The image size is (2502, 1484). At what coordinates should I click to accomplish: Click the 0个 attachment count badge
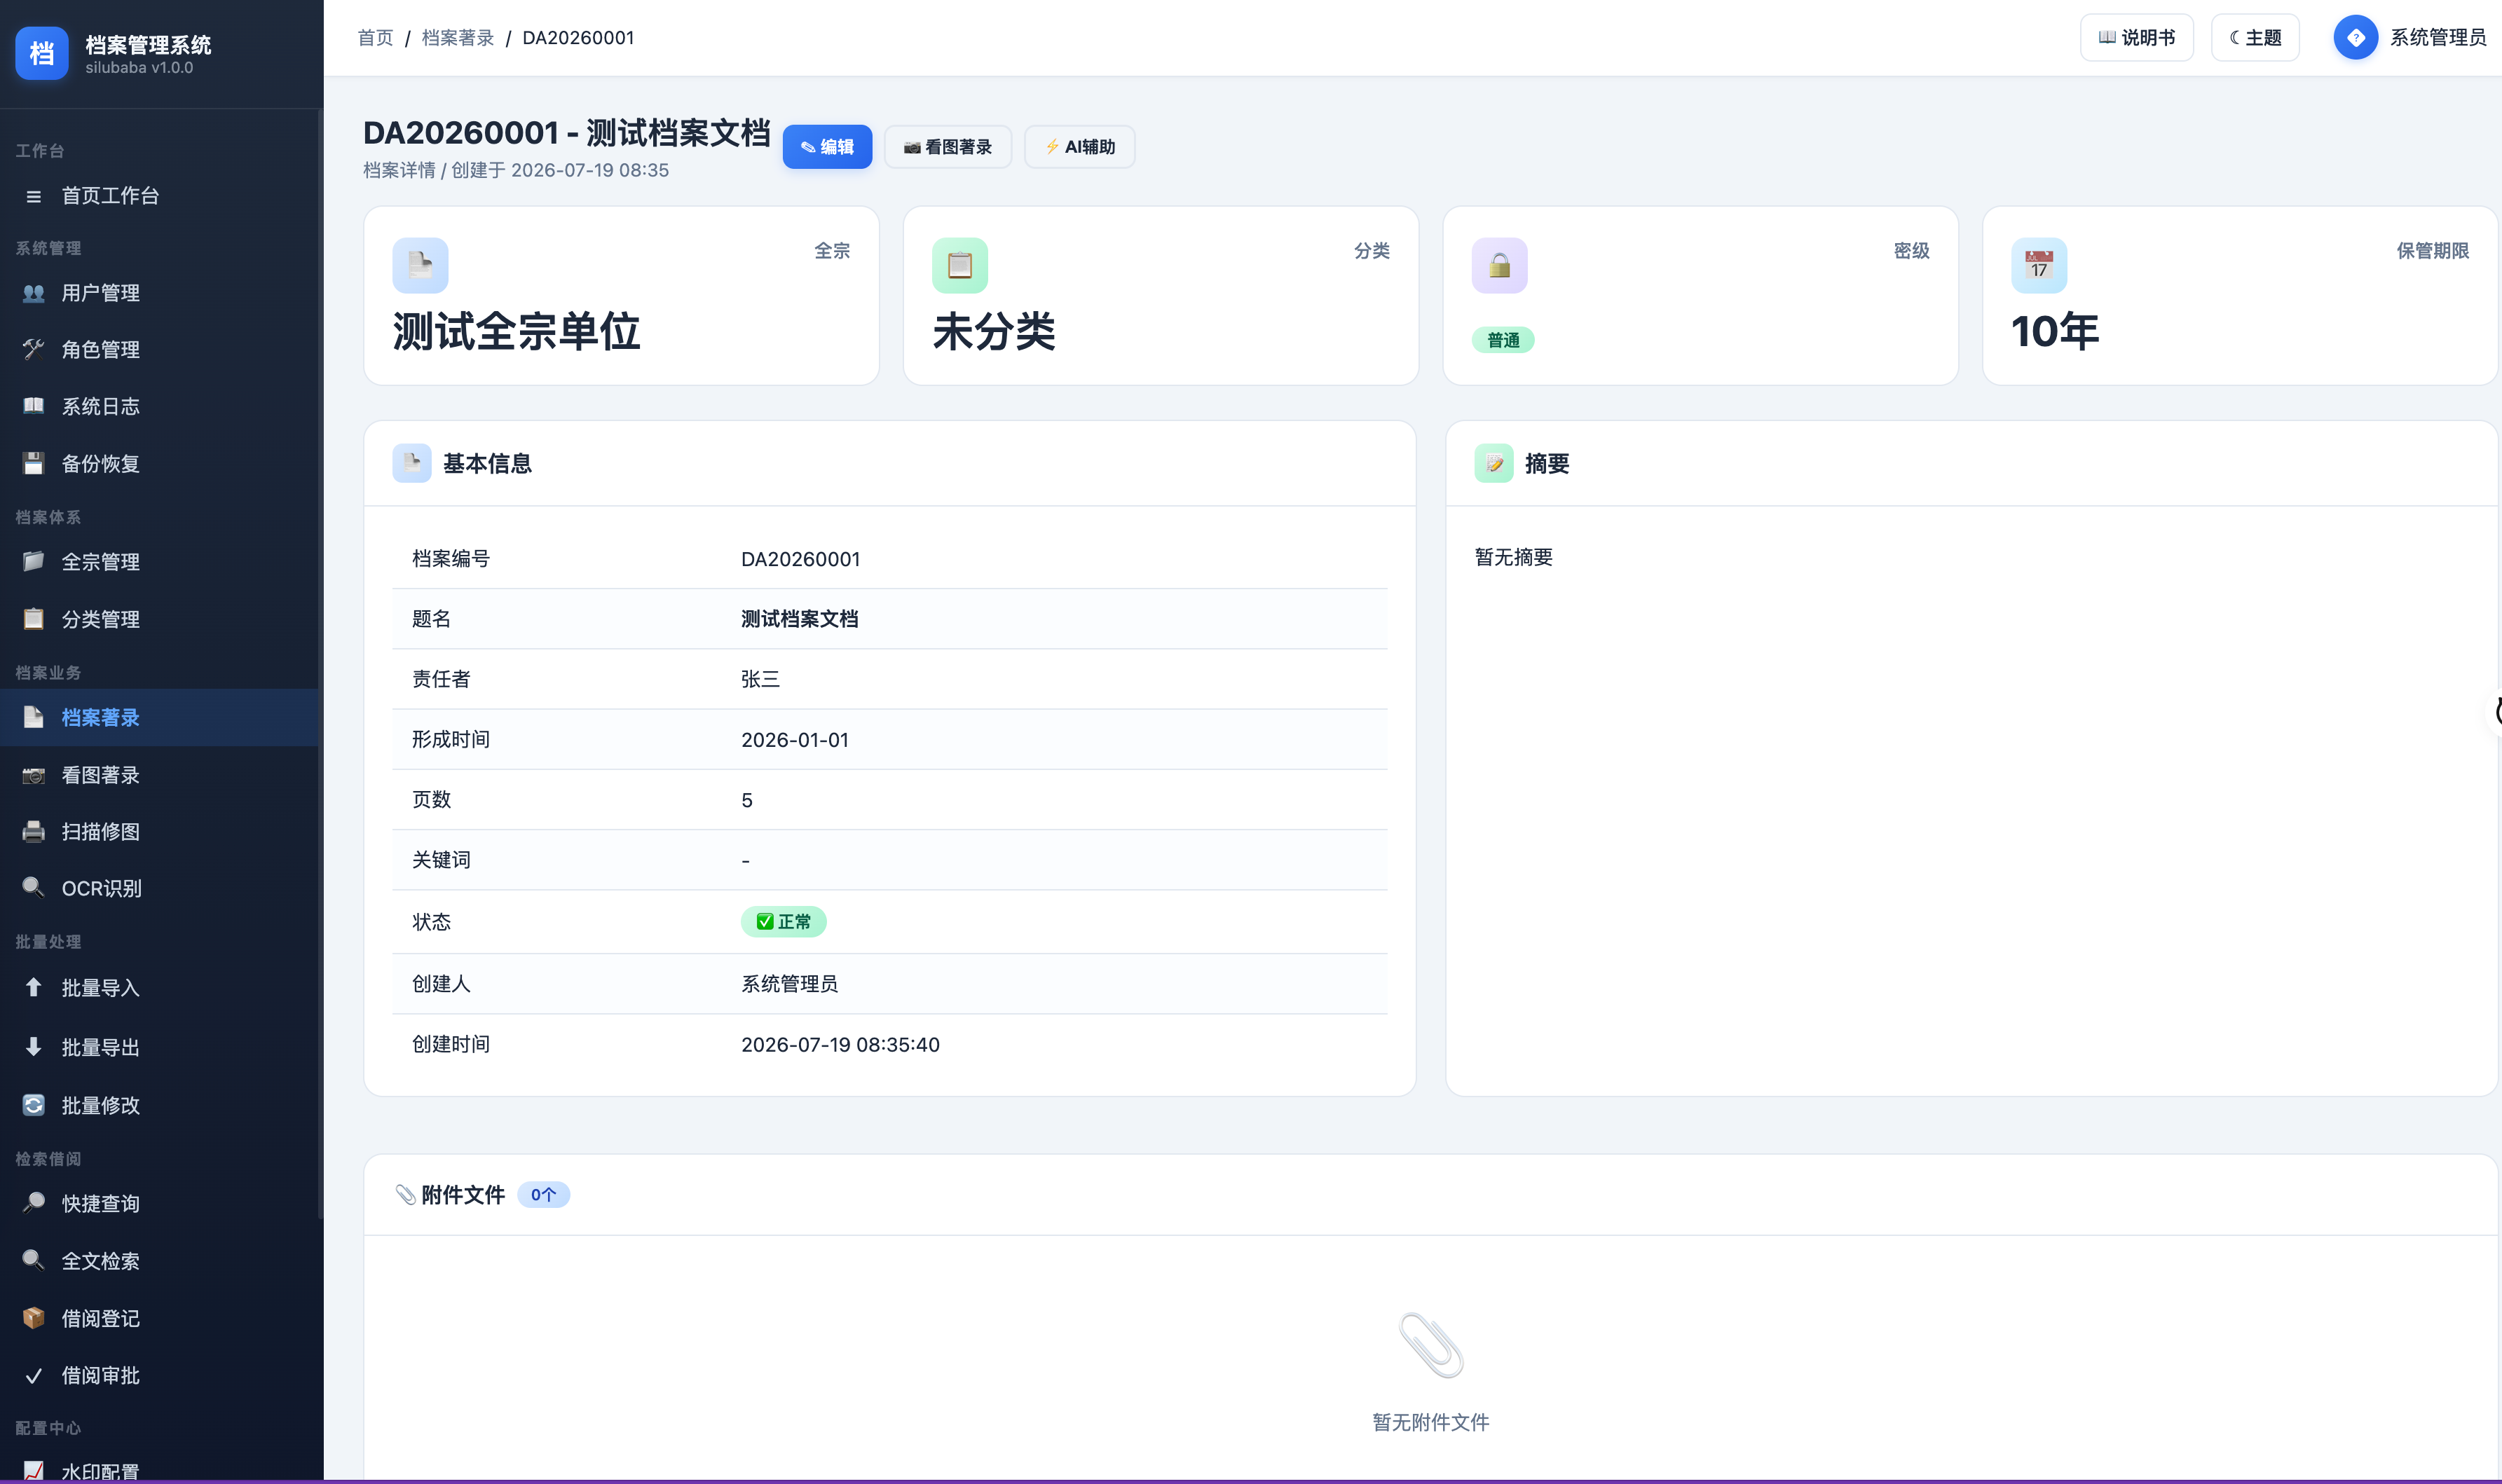pos(543,1195)
